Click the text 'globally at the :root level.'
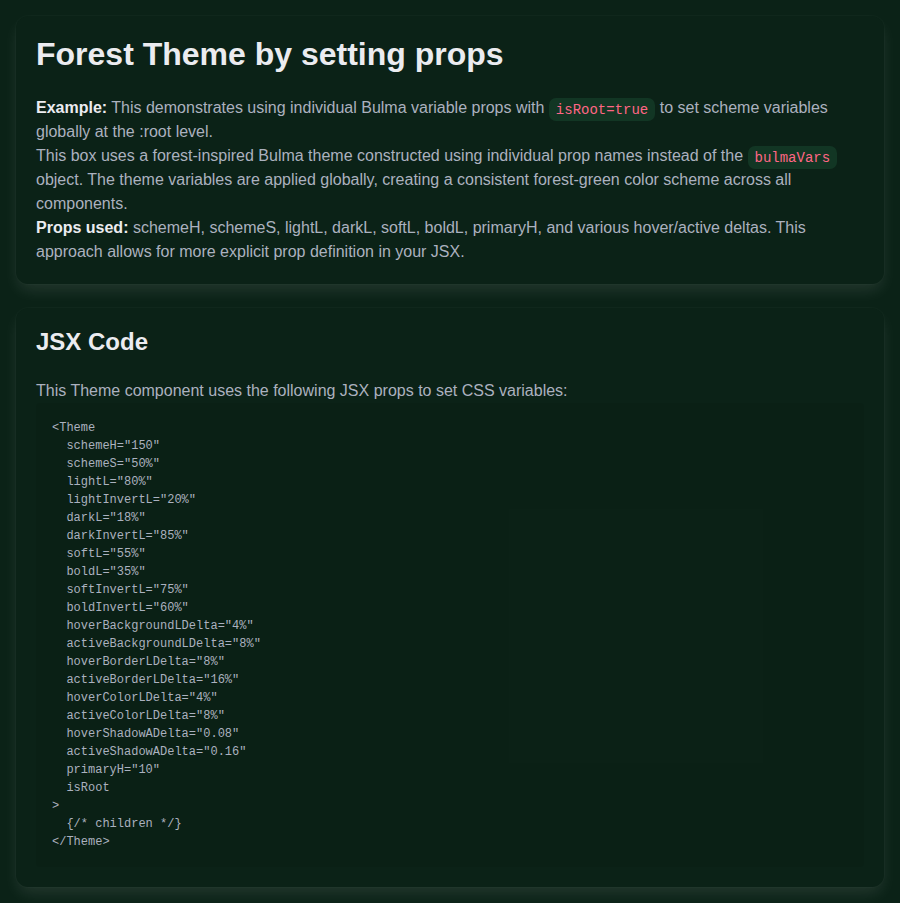 coord(124,131)
